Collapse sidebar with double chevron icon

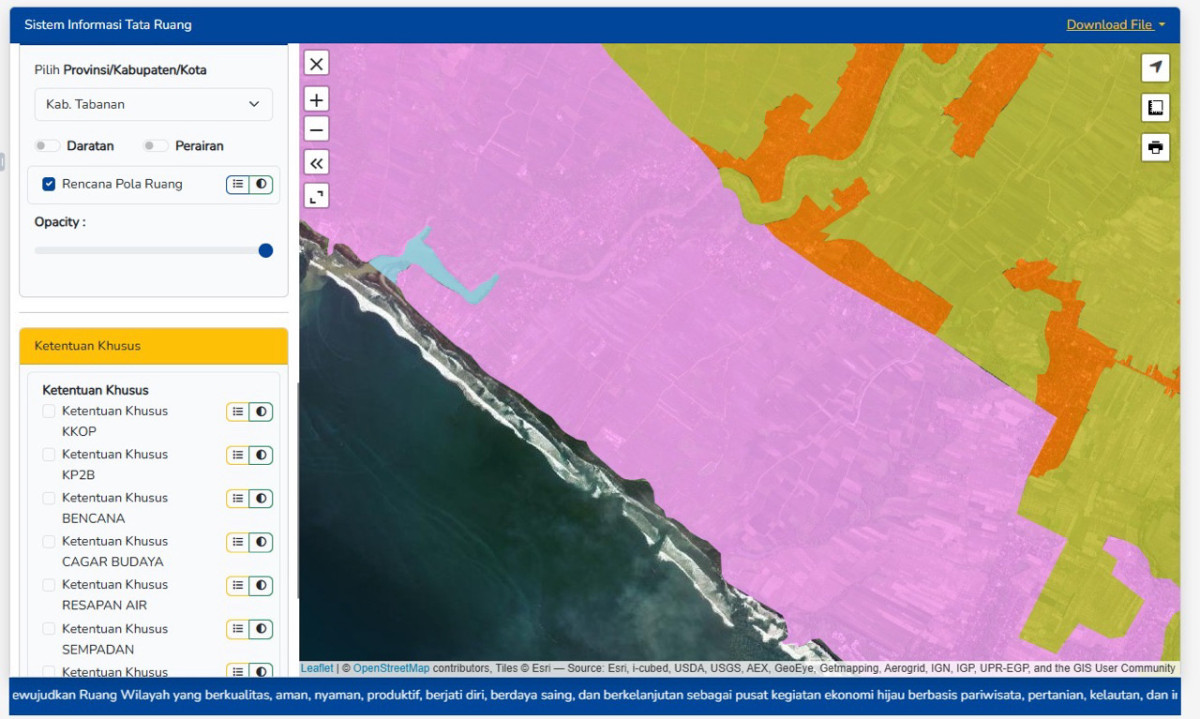pos(316,163)
